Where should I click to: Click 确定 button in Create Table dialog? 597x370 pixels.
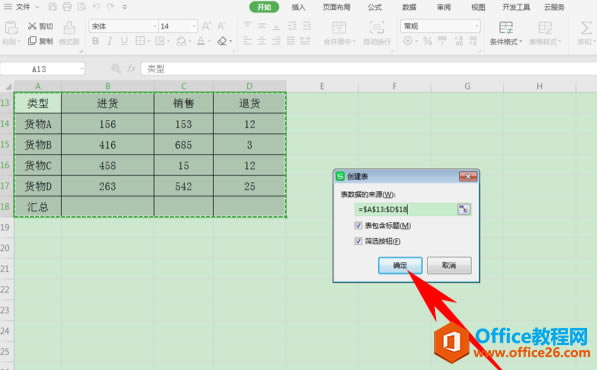400,265
